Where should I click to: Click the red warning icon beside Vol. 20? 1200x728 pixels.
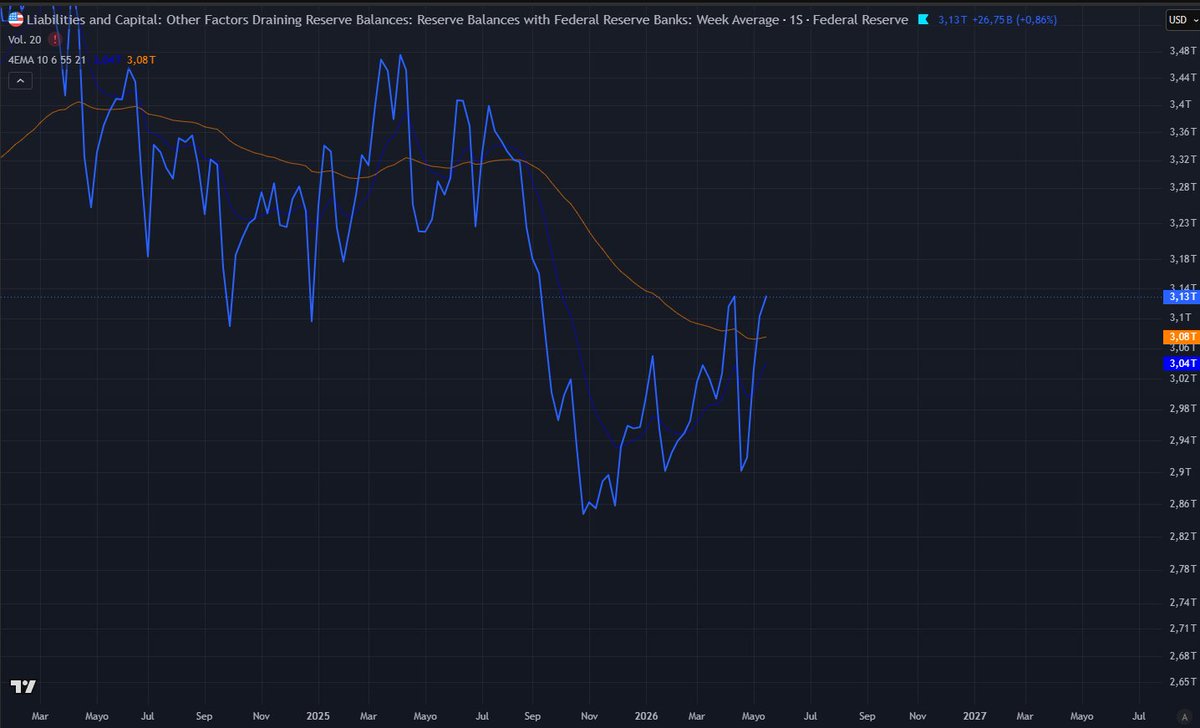[55, 40]
